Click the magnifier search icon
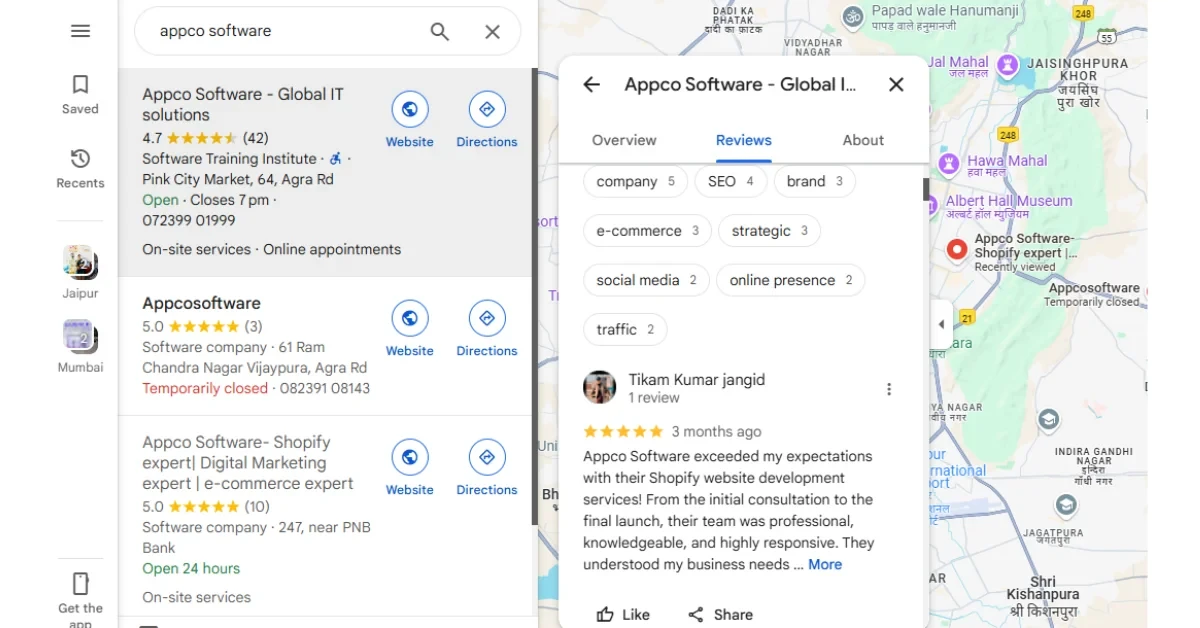This screenshot has height=628, width=1200. [x=440, y=32]
